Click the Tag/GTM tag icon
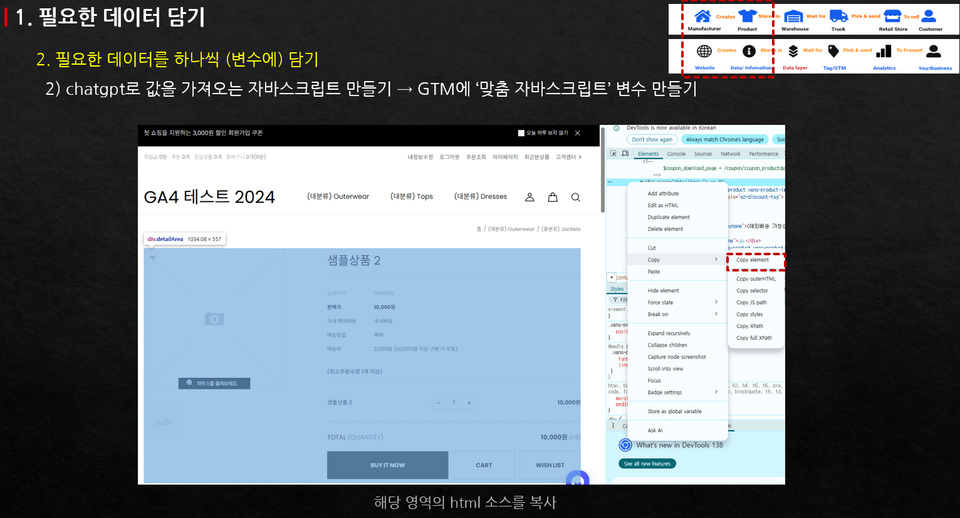This screenshot has width=960, height=518. [833, 51]
